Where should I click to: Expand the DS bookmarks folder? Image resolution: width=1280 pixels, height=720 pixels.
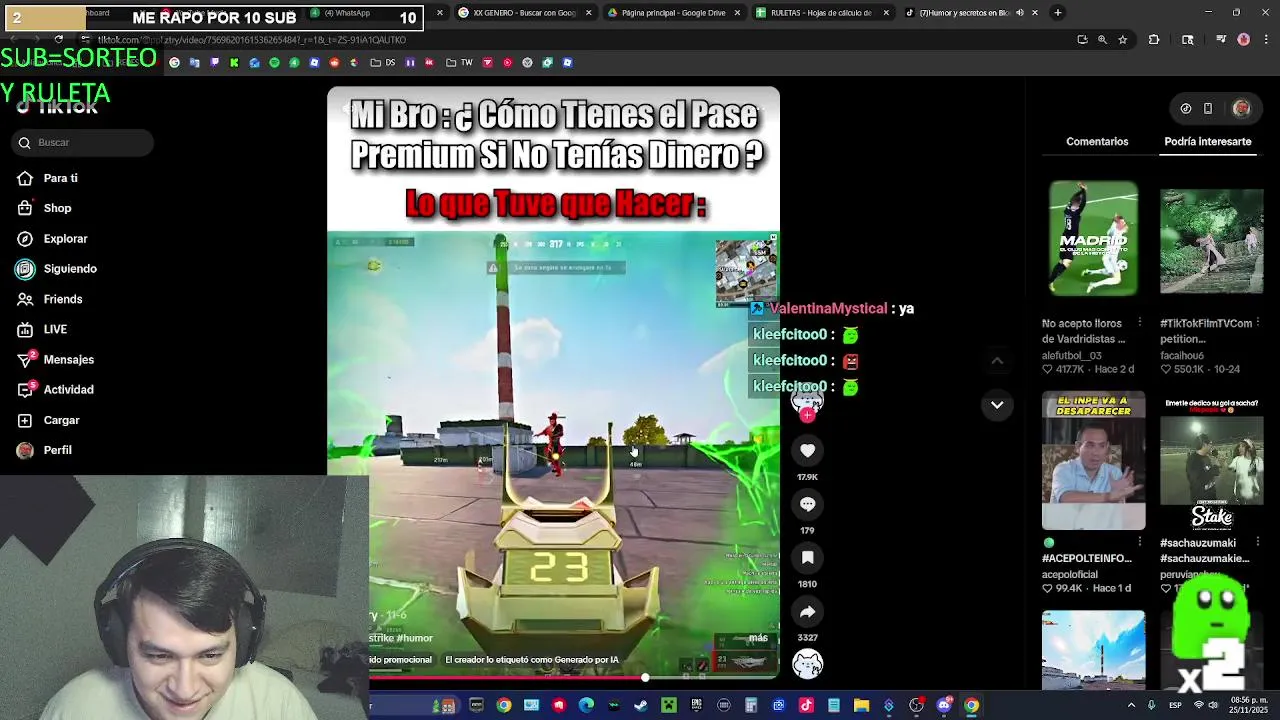tap(383, 62)
